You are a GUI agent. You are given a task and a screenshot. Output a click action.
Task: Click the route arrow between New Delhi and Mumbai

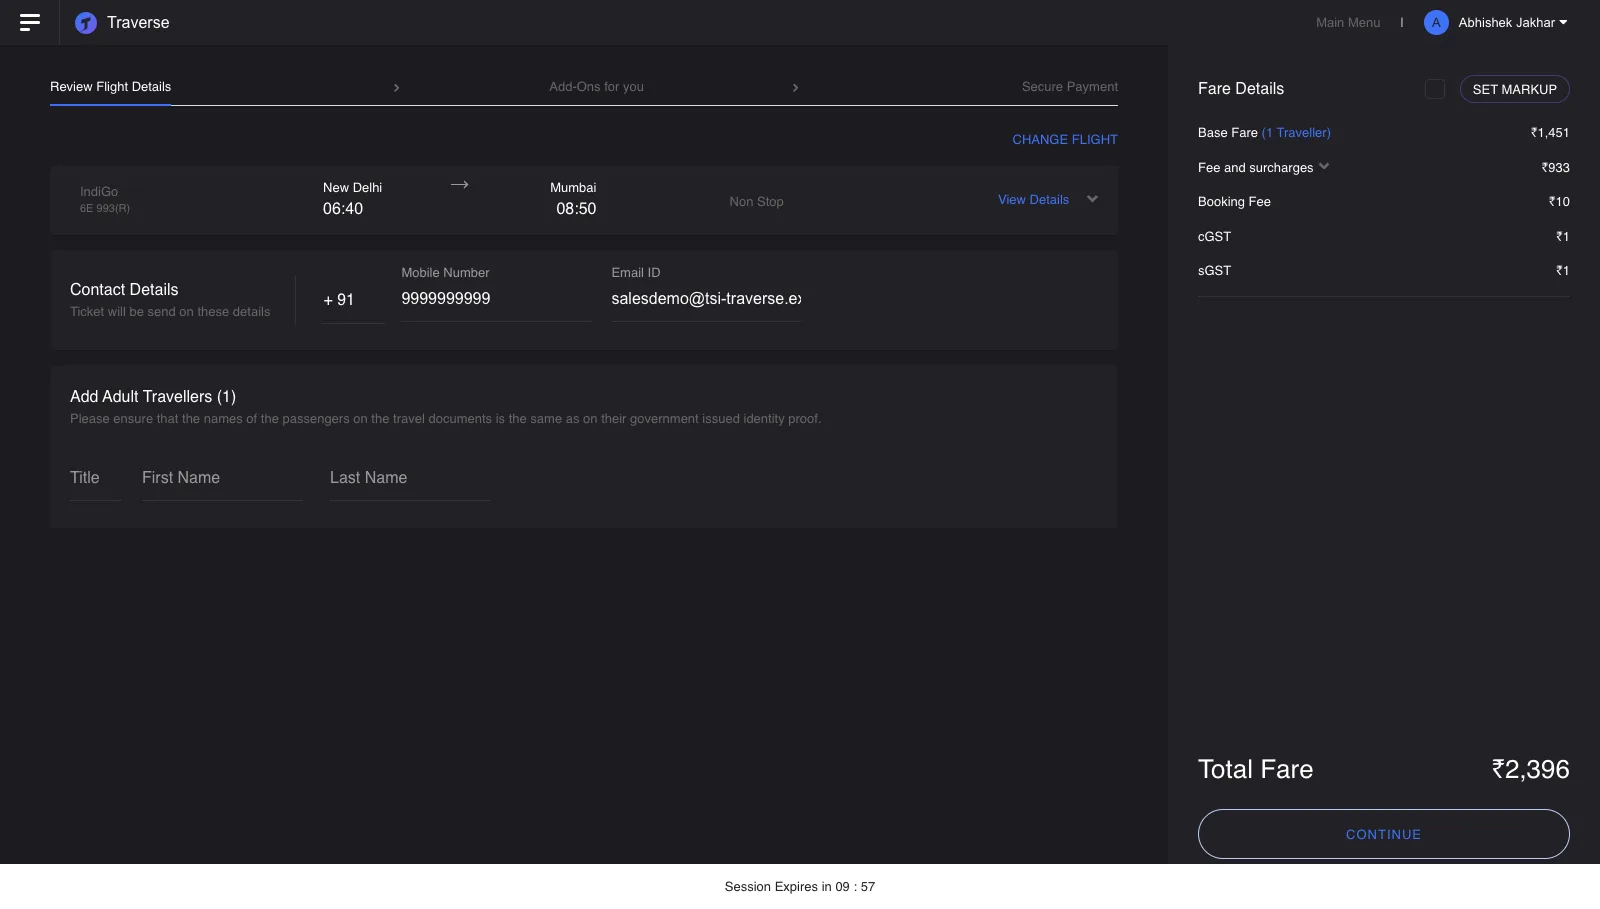pyautogui.click(x=459, y=185)
